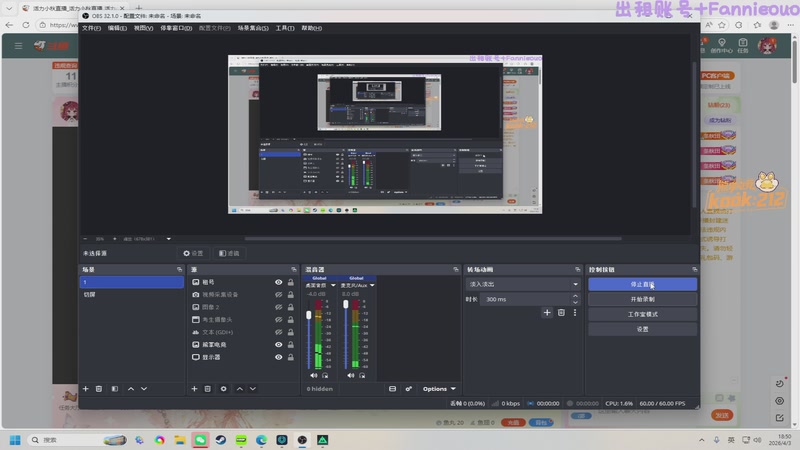Toggle the lock on the display capture source
This screenshot has width=800, height=450.
(x=290, y=357)
